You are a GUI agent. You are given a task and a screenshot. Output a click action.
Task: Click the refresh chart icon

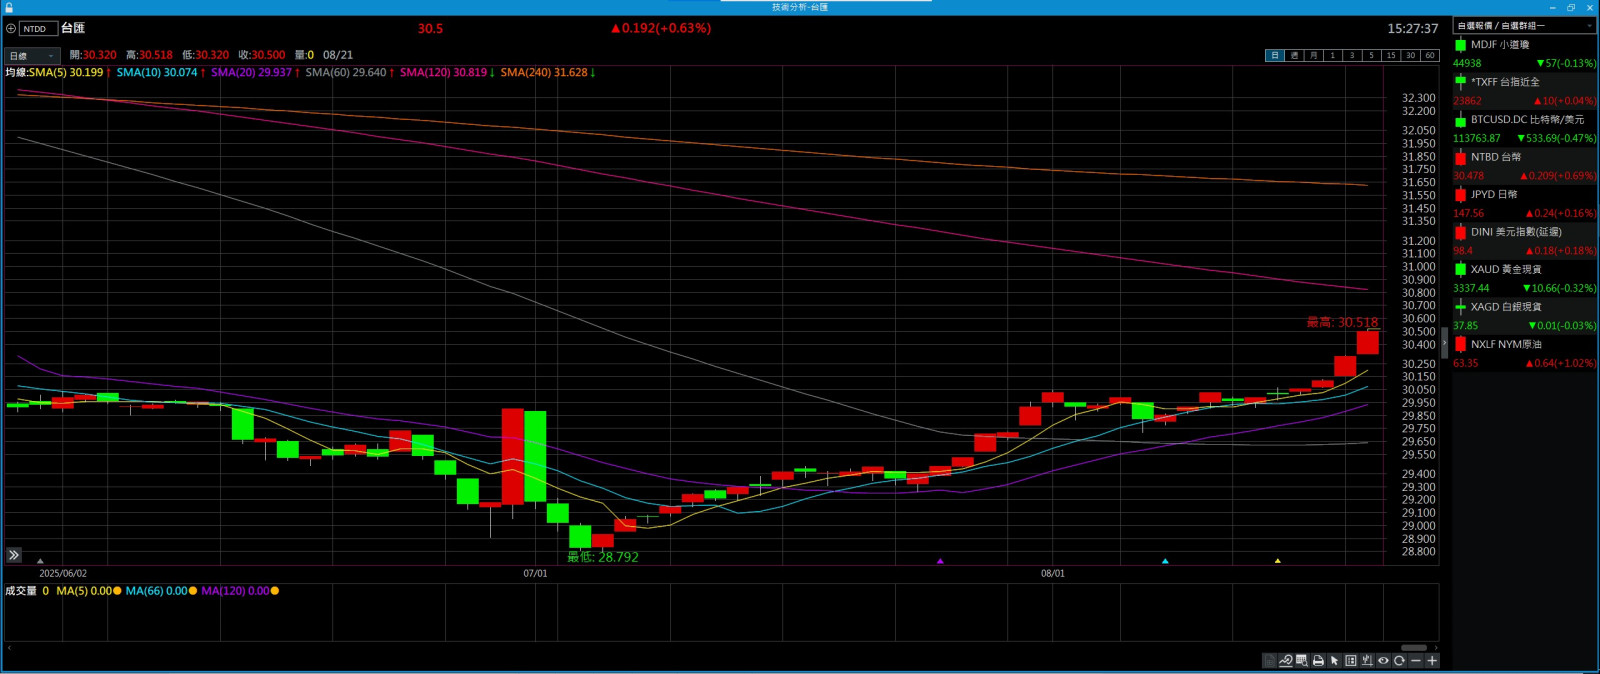1399,660
